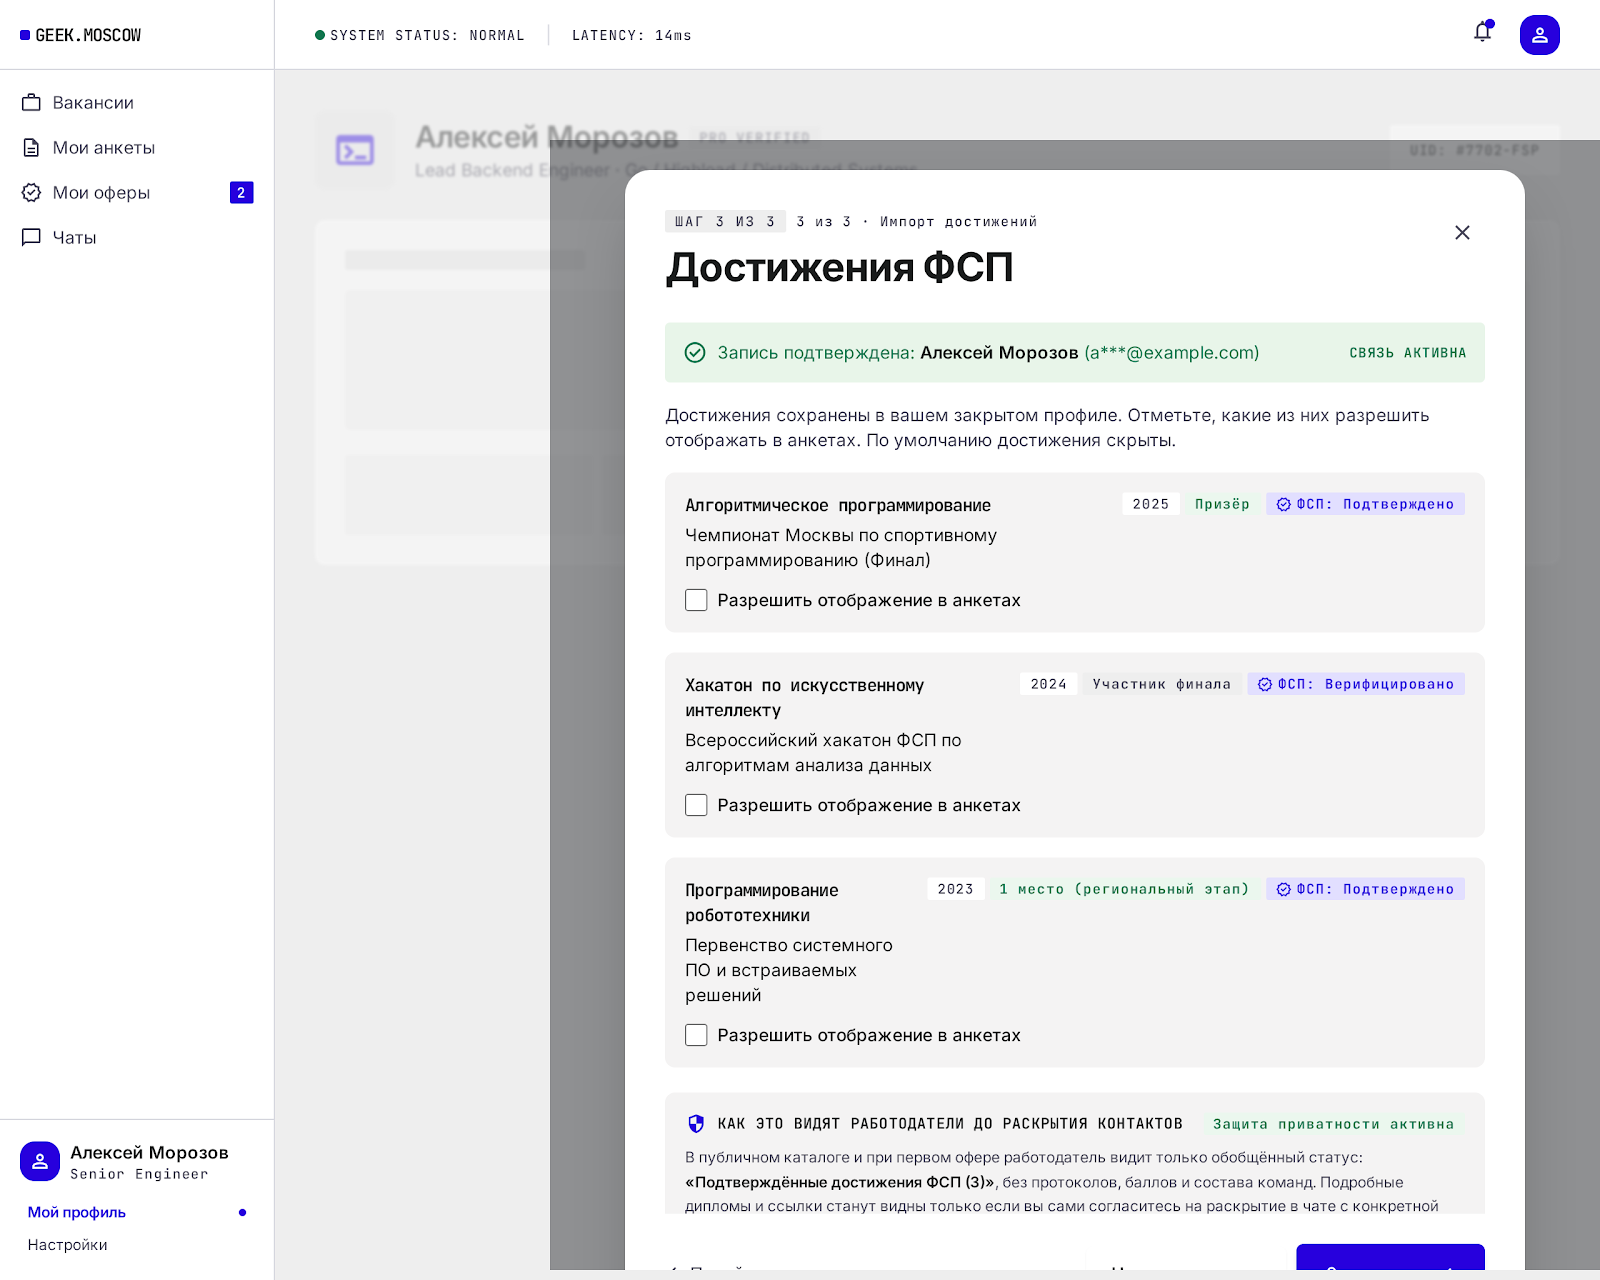The height and width of the screenshot is (1280, 1600).
Task: Click the Призёр result tag
Action: (1222, 504)
